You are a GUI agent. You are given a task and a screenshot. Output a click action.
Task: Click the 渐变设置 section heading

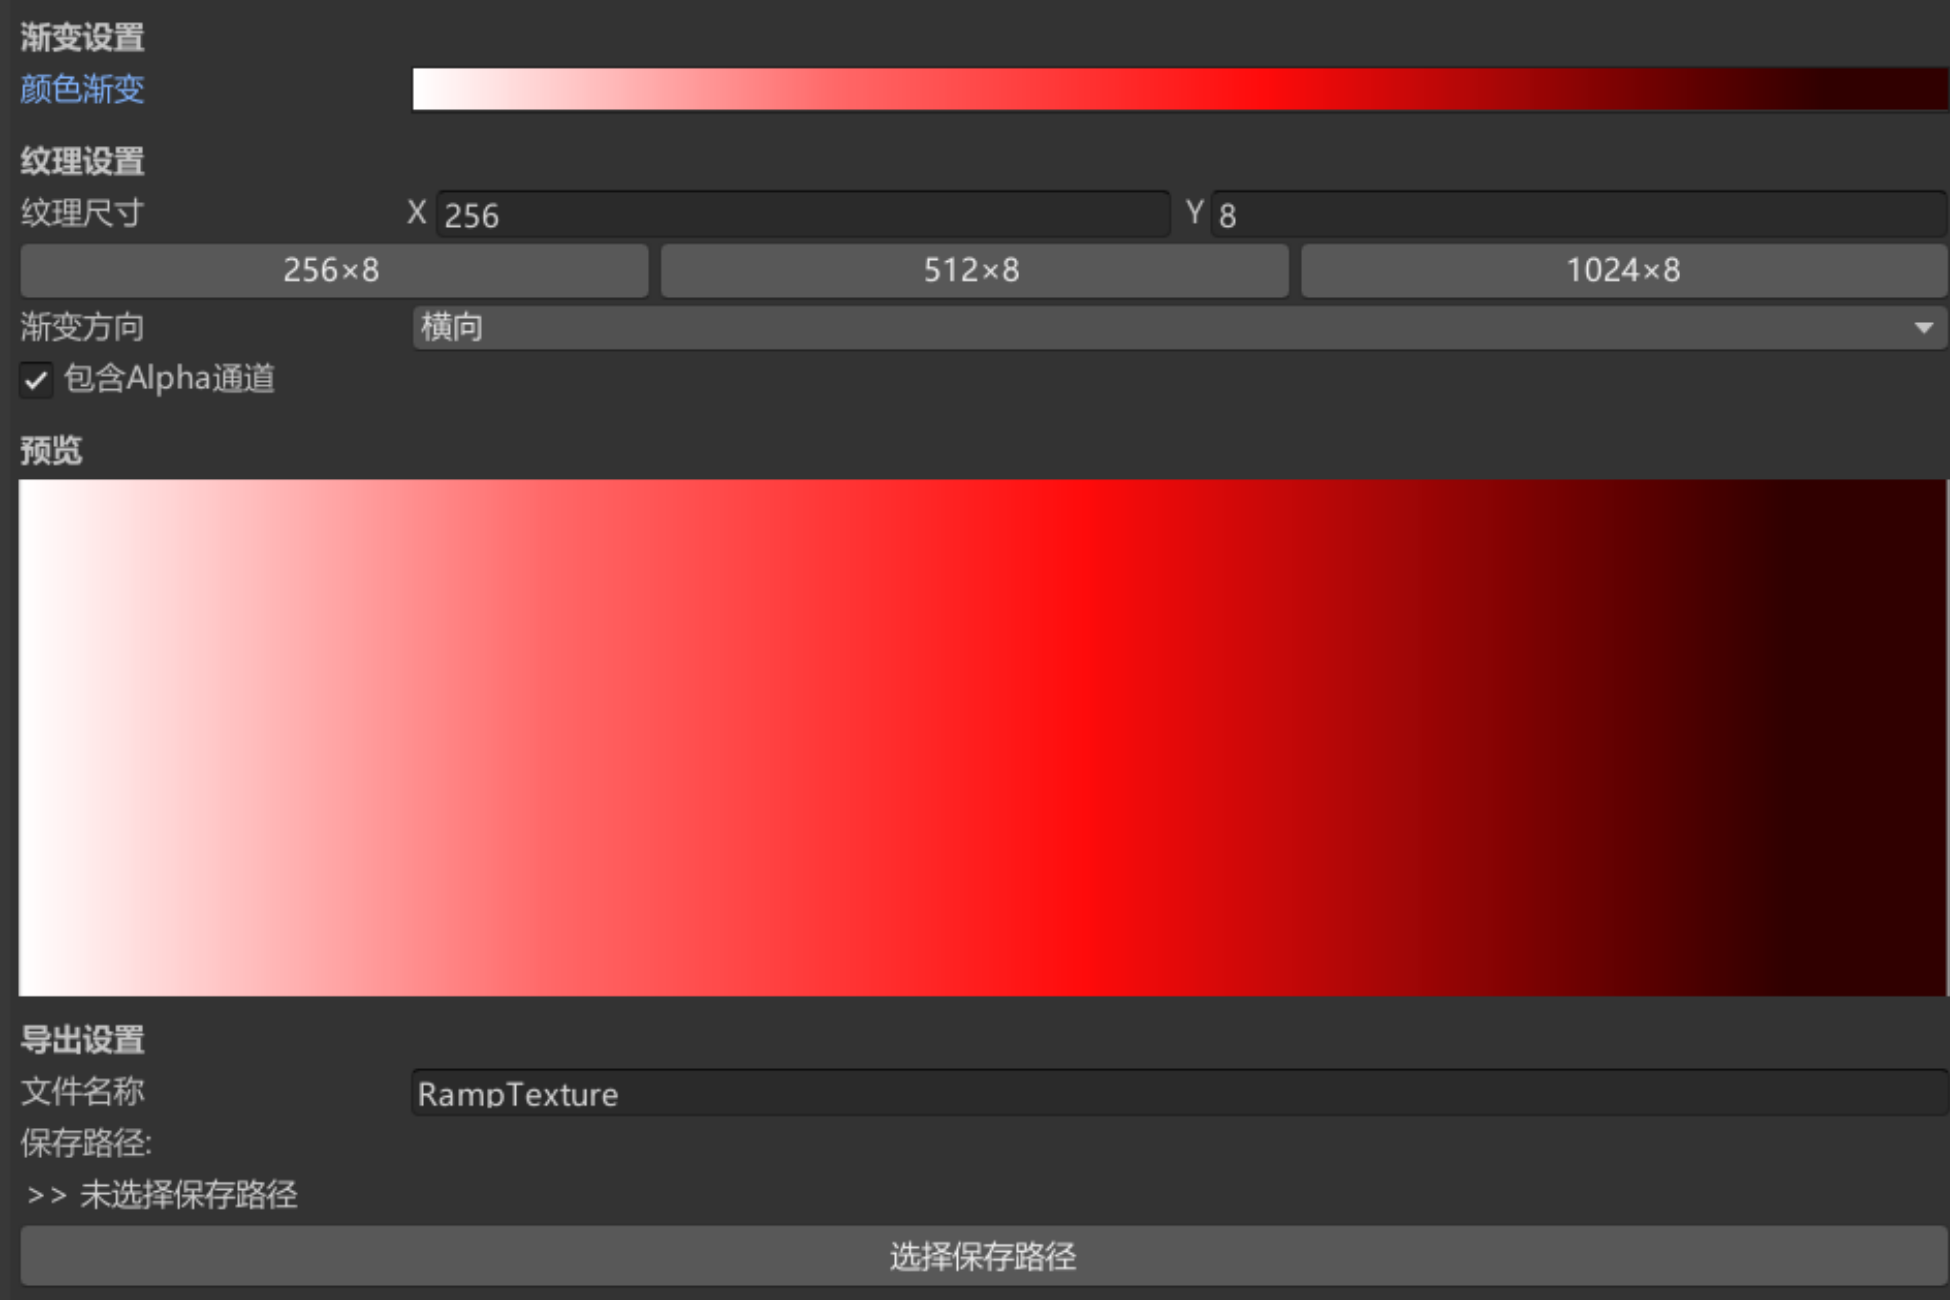(82, 37)
